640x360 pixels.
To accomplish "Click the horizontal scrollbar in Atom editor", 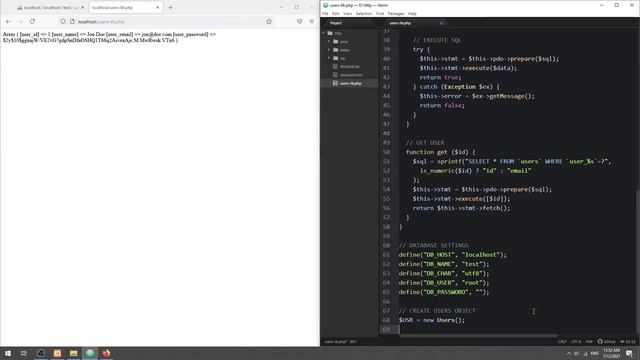I will (x=478, y=336).
